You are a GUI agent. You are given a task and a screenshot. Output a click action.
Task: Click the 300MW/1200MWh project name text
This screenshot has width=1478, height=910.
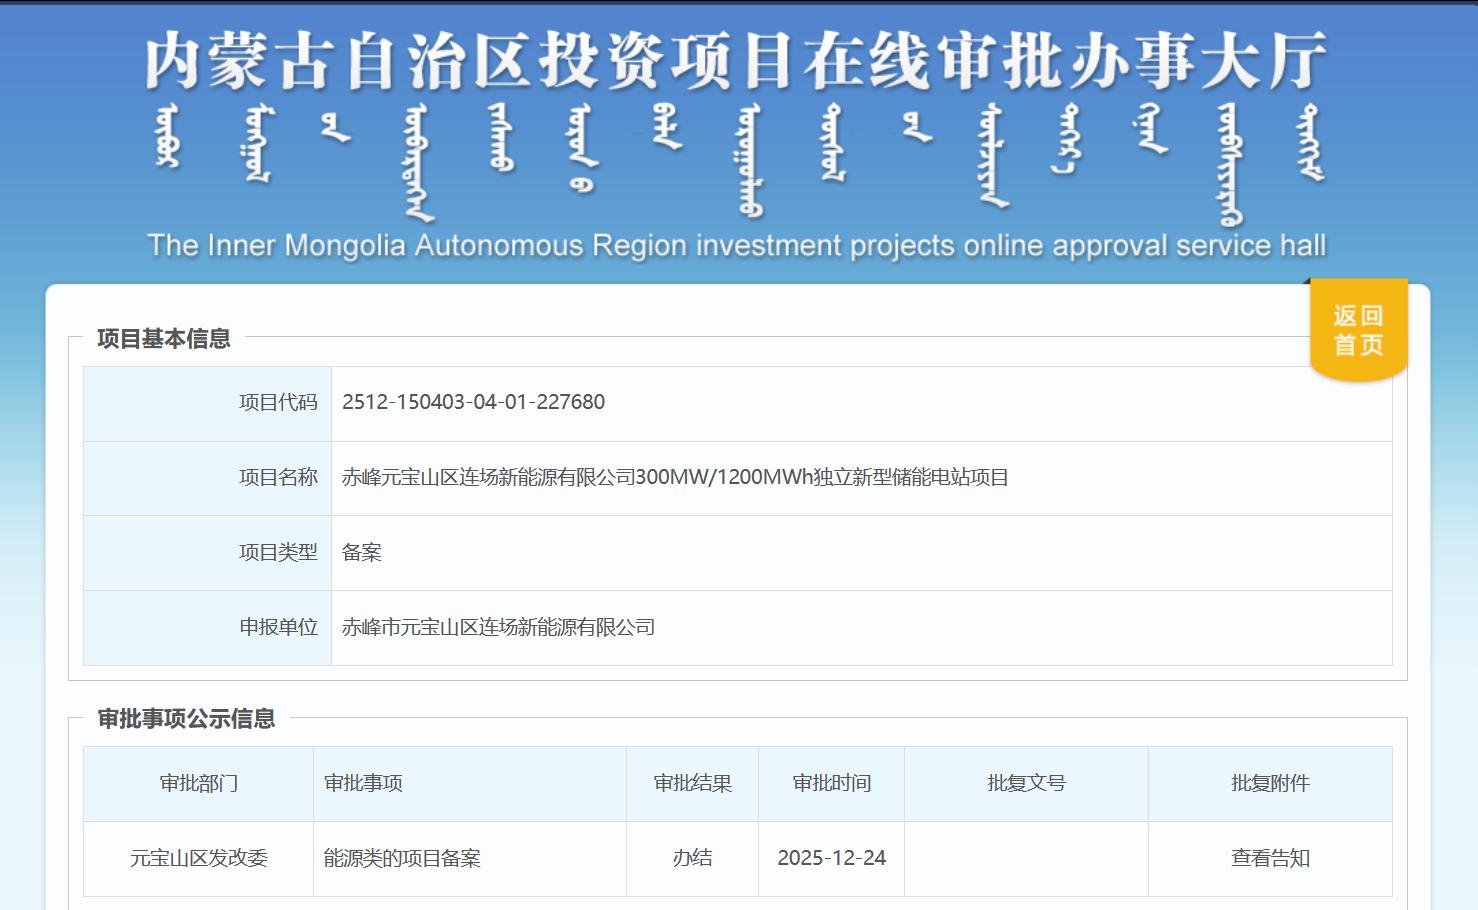675,478
